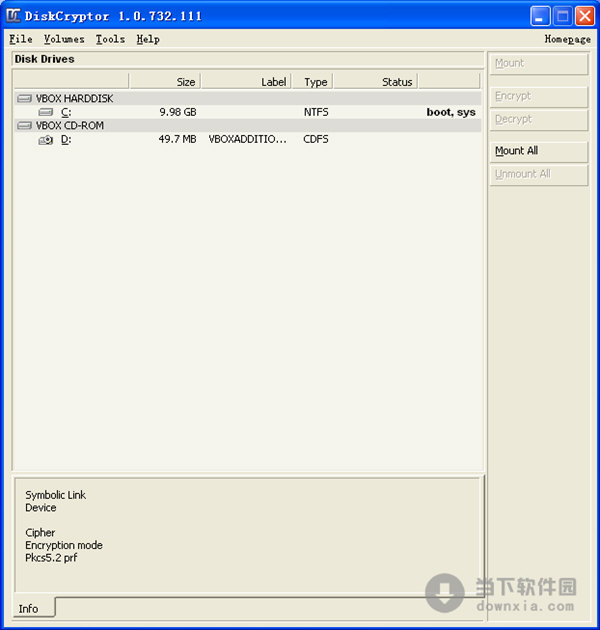The image size is (600, 630).
Task: Switch to the Info tab
Action: pos(29,608)
